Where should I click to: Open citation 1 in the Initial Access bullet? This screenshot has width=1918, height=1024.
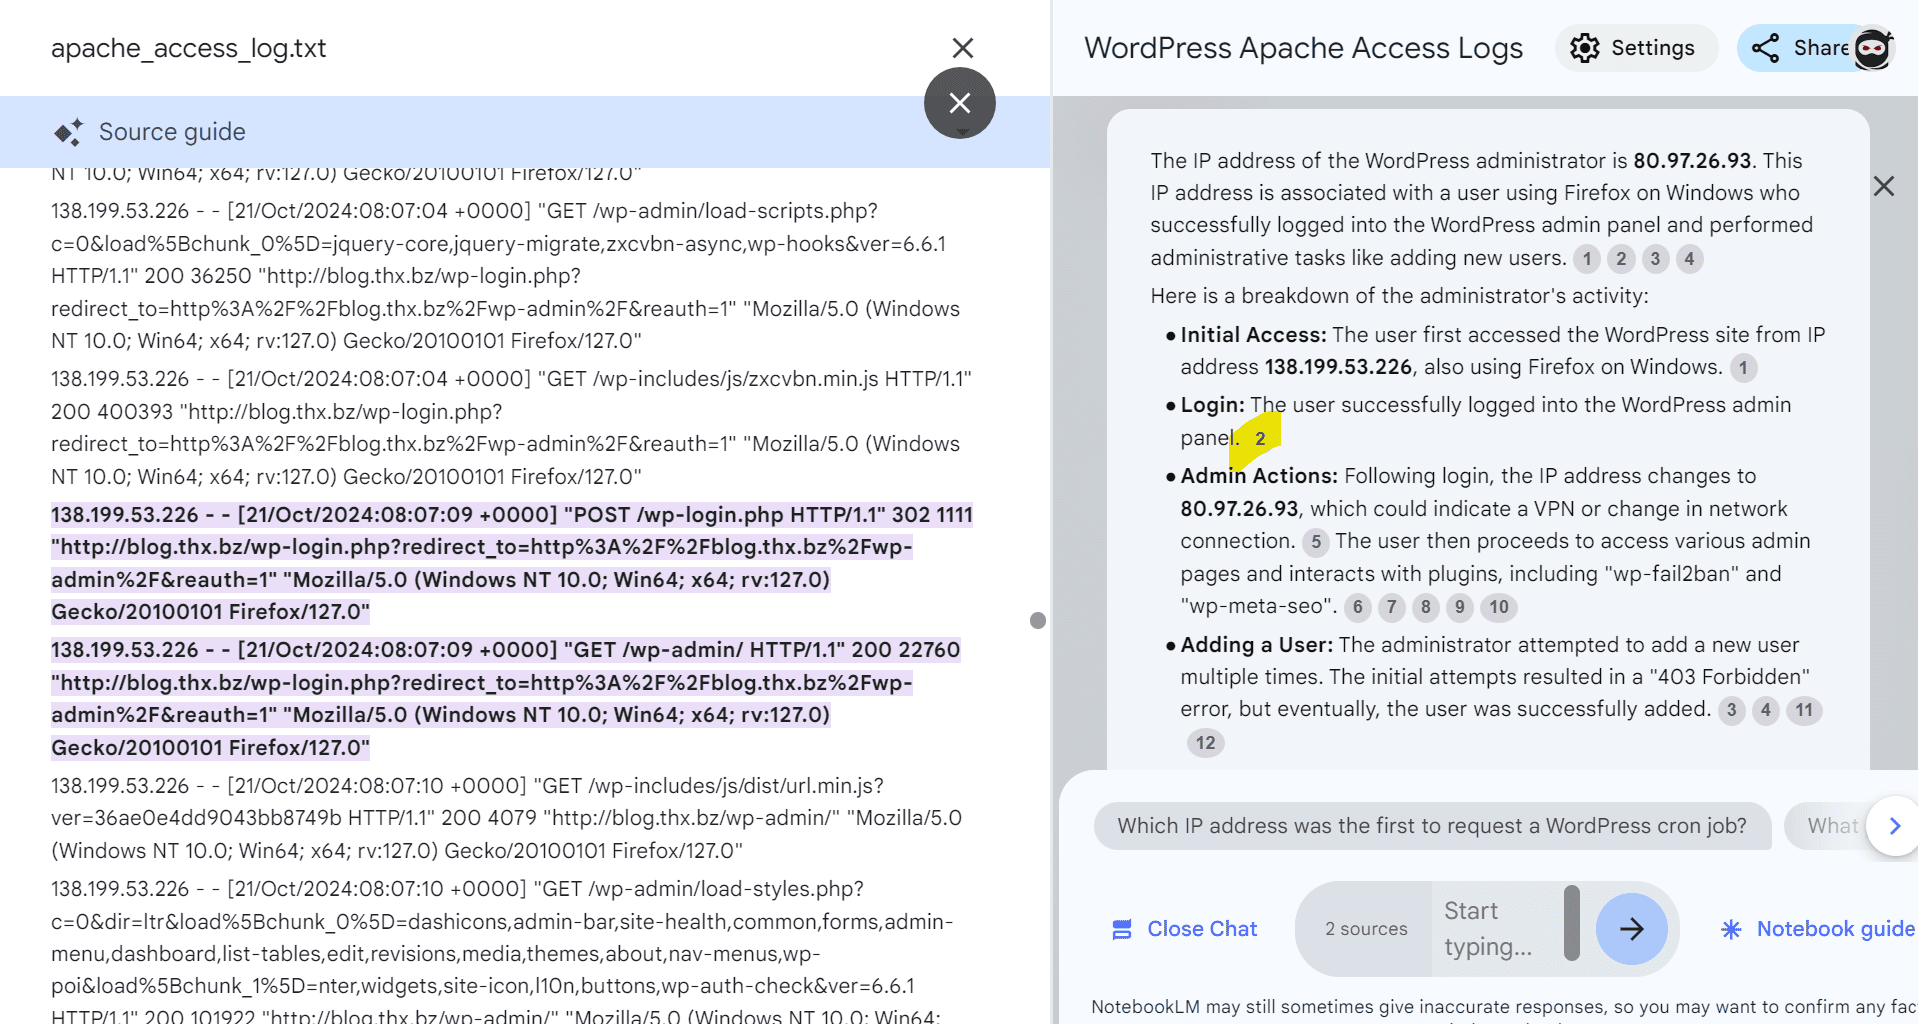point(1743,368)
